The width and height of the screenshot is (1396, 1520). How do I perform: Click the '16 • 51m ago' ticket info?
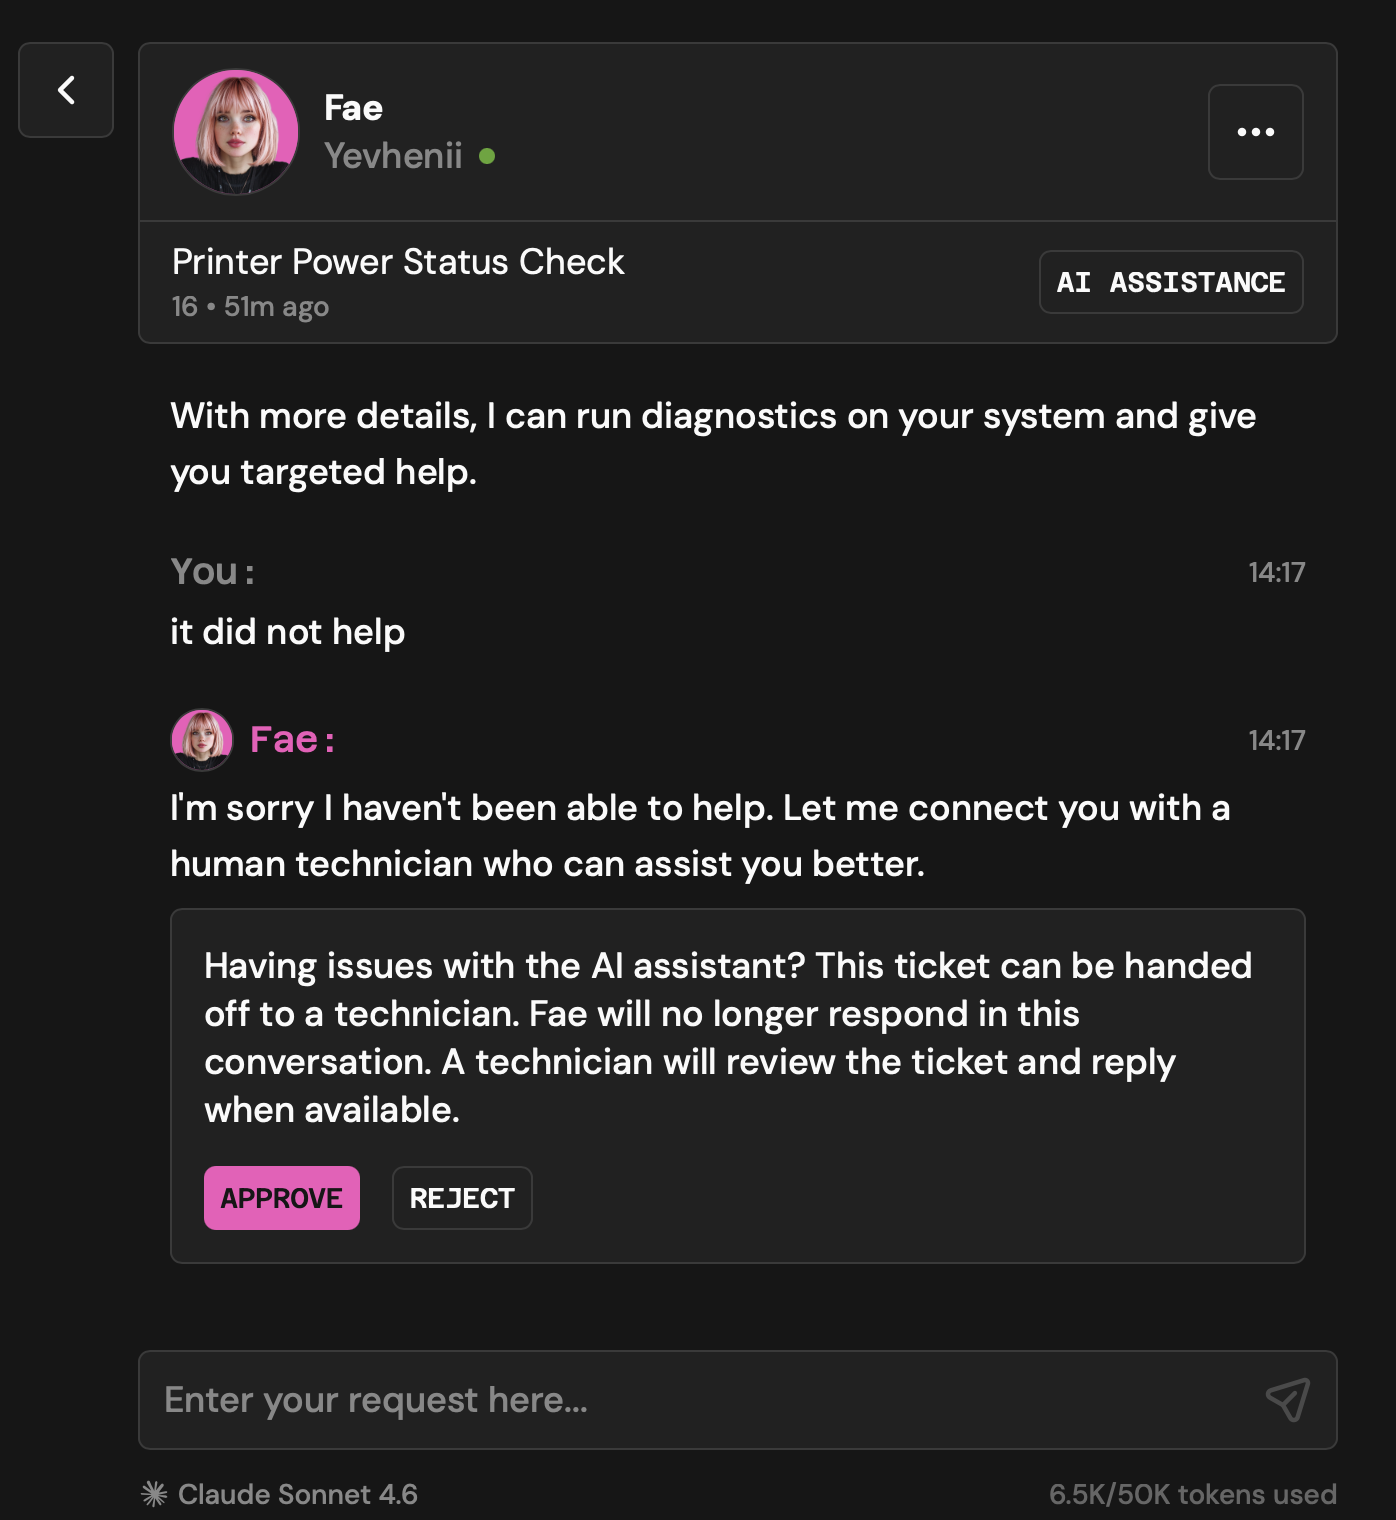[250, 307]
